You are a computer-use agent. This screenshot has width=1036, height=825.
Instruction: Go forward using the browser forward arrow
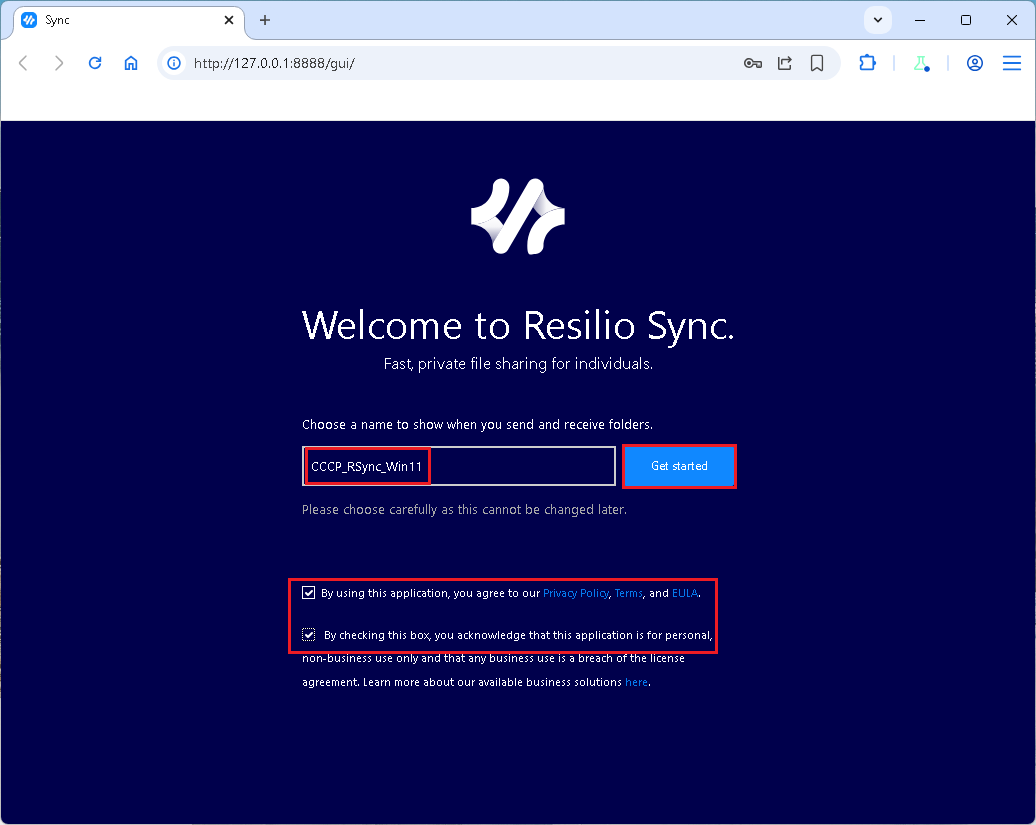59,63
